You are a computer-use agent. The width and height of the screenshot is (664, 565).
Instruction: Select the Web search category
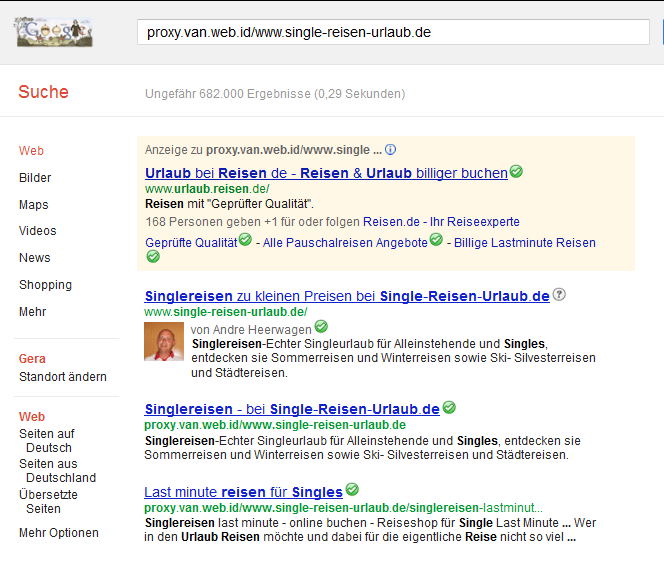(31, 151)
